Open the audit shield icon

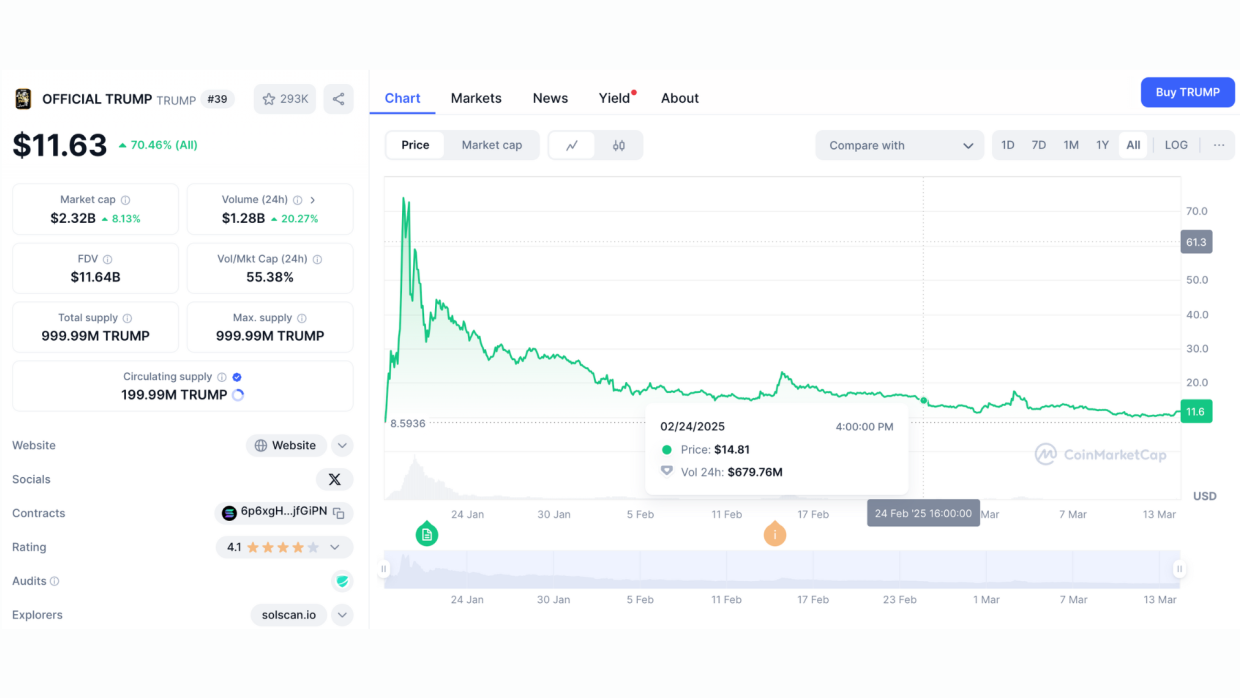[342, 581]
